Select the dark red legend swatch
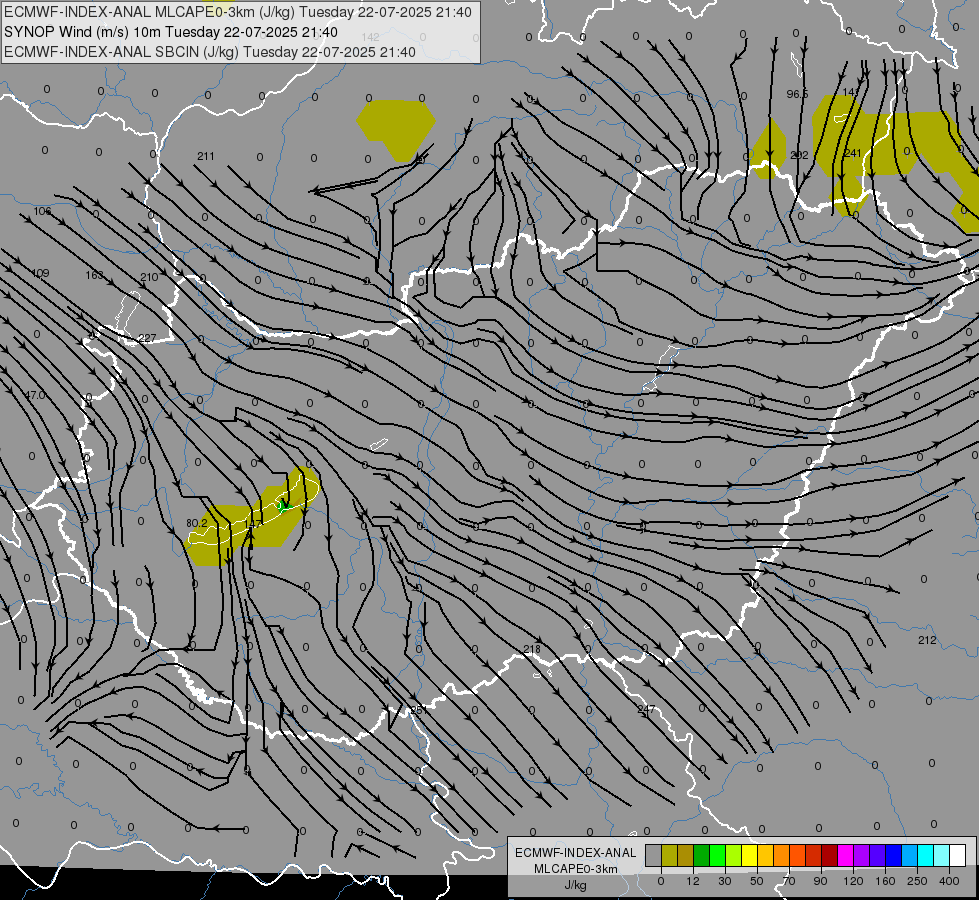The height and width of the screenshot is (900, 979). tap(830, 855)
